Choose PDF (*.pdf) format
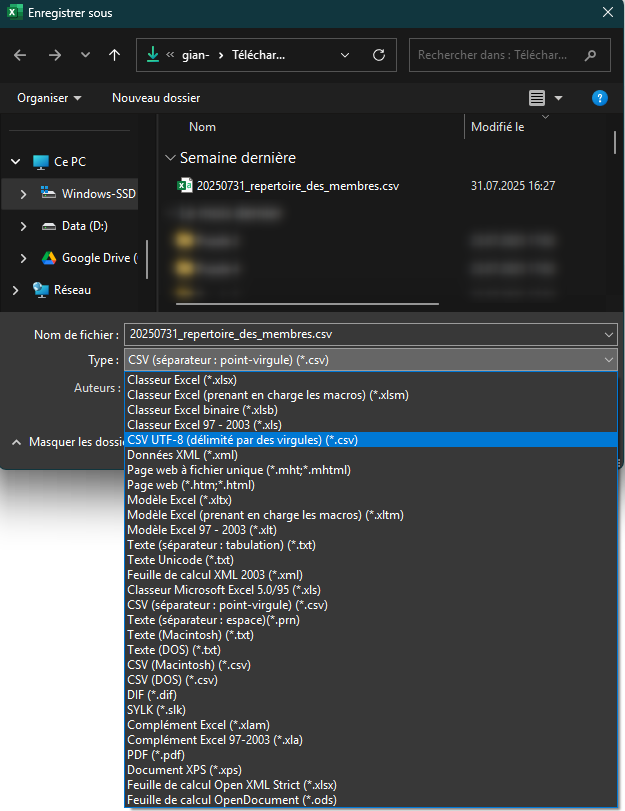 [x=370, y=755]
